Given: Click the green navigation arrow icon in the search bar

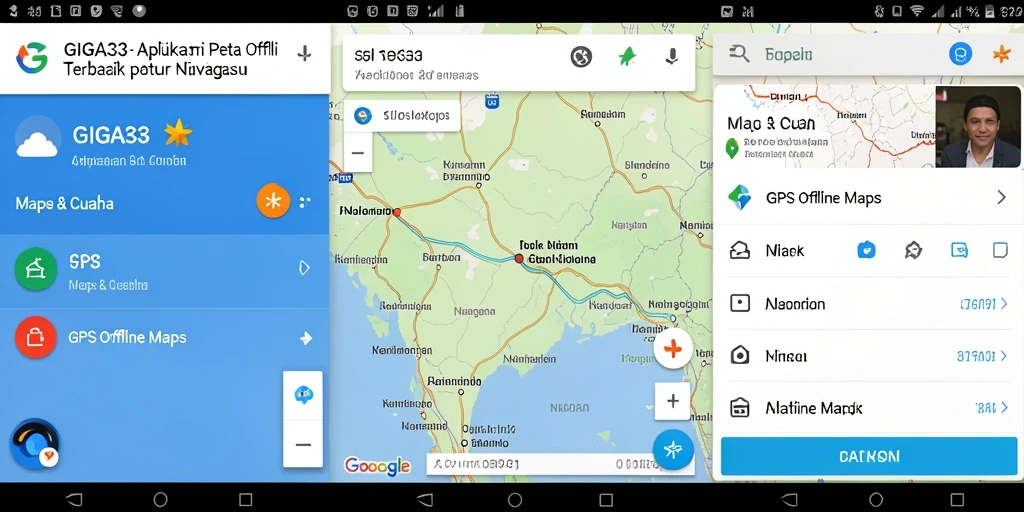Looking at the screenshot, I should 627,57.
